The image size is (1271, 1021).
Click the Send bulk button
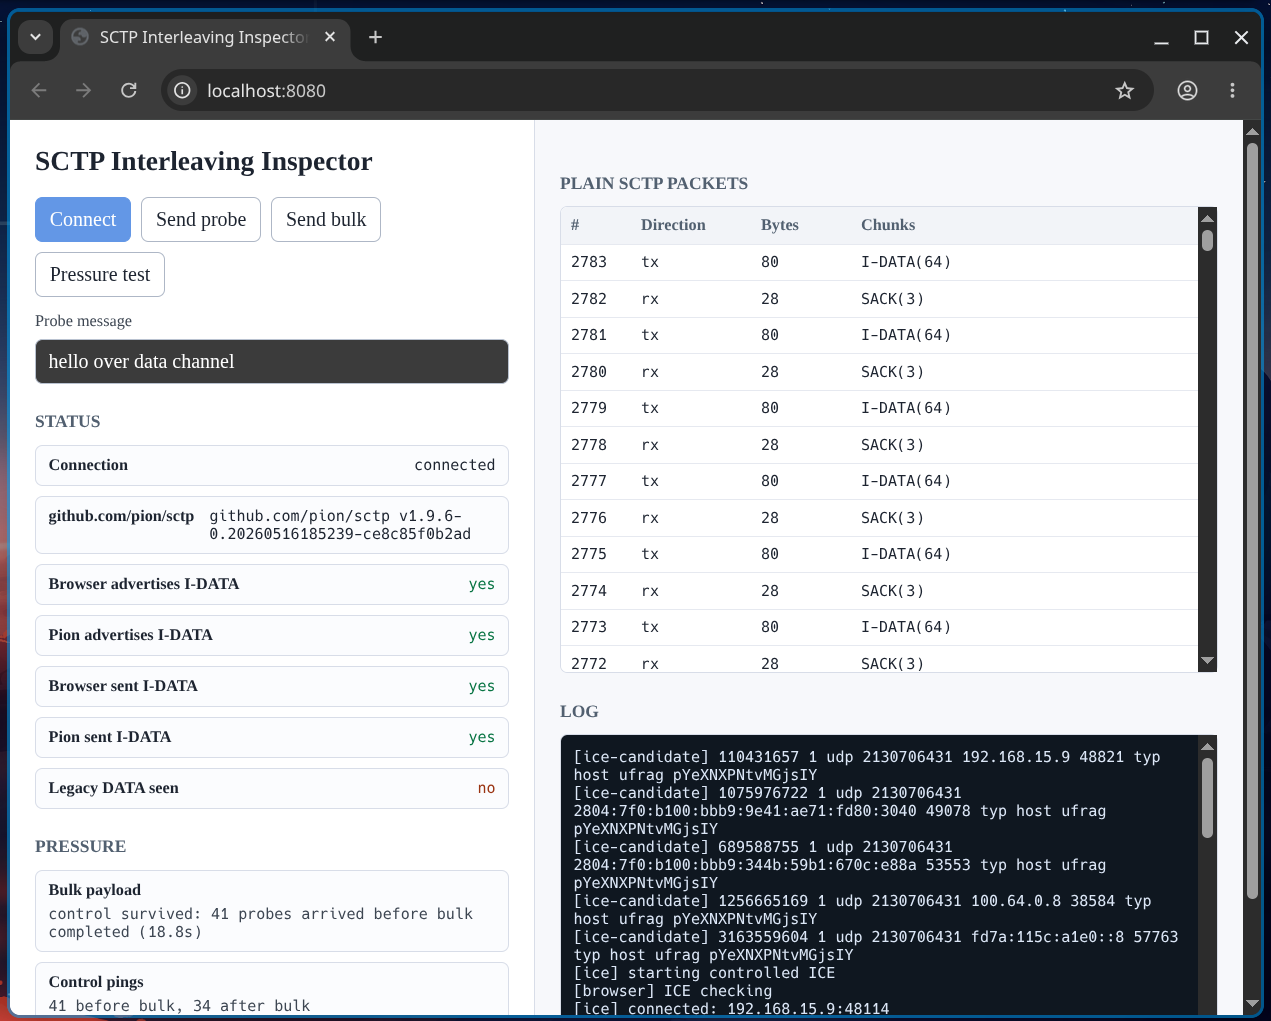(326, 219)
